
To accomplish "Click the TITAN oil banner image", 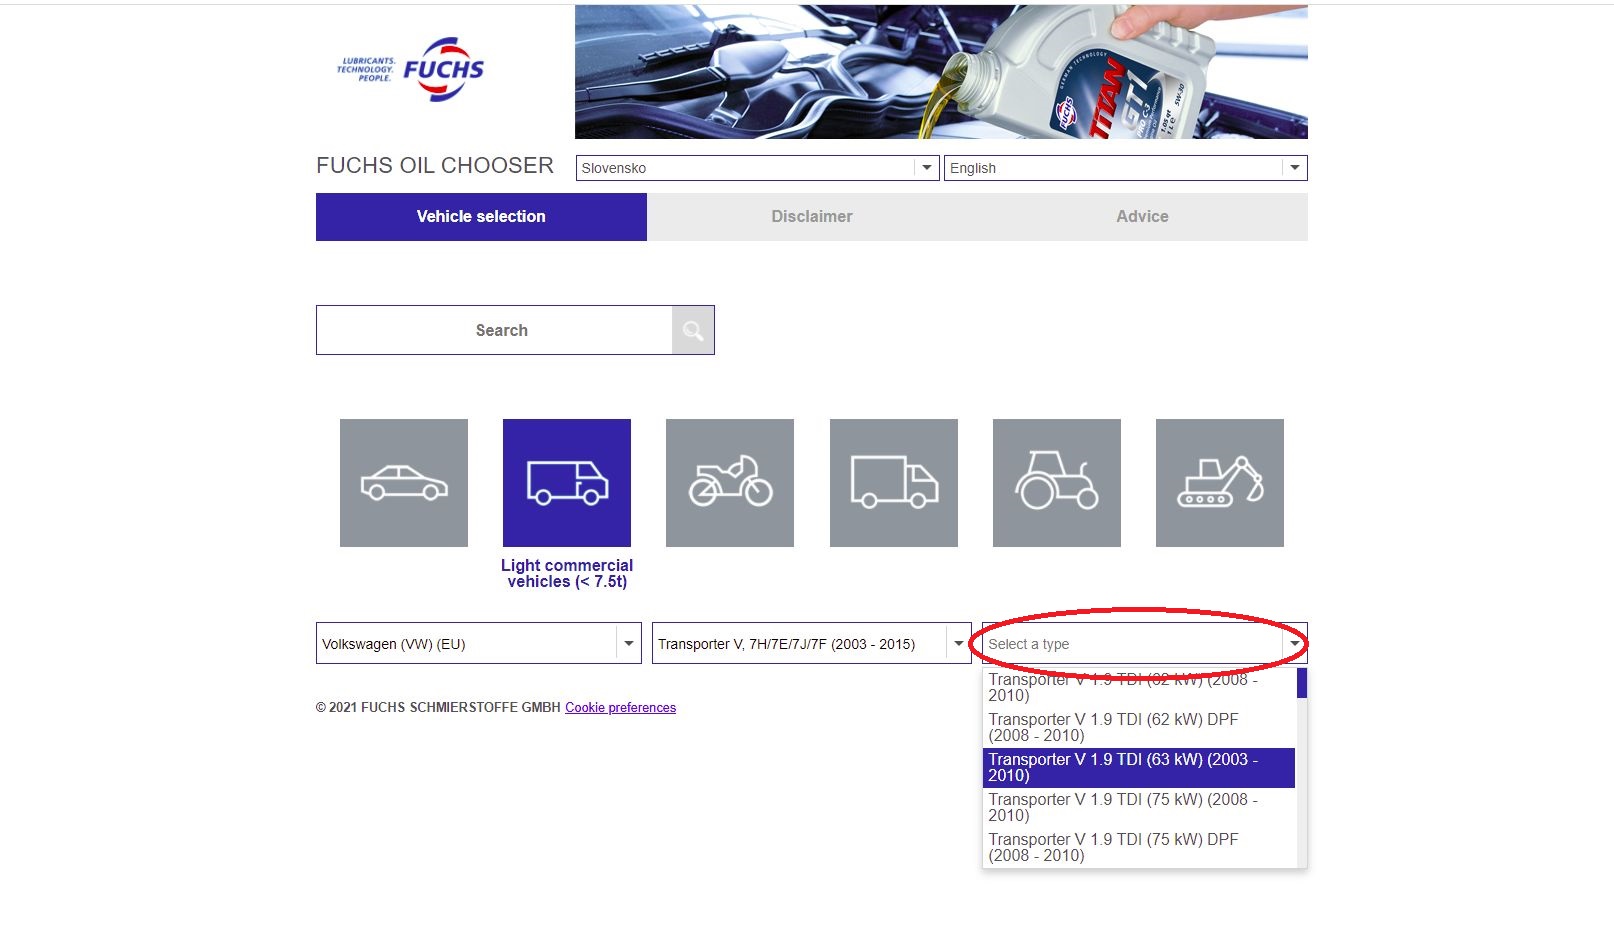I will point(941,72).
